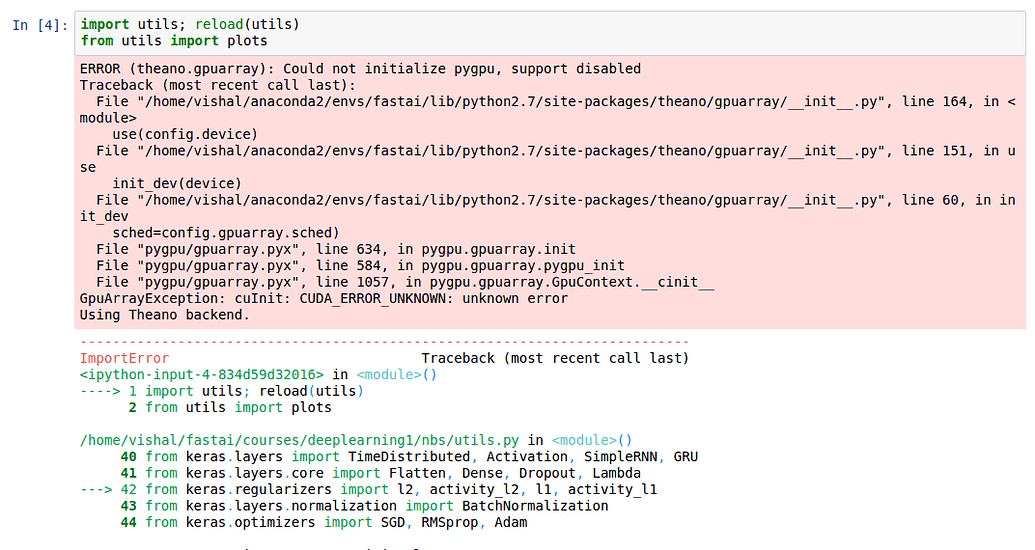Click the 'ERROR (theano.gpuarray)' stderr line
The height and width of the screenshot is (550, 1035).
pyautogui.click(x=360, y=69)
